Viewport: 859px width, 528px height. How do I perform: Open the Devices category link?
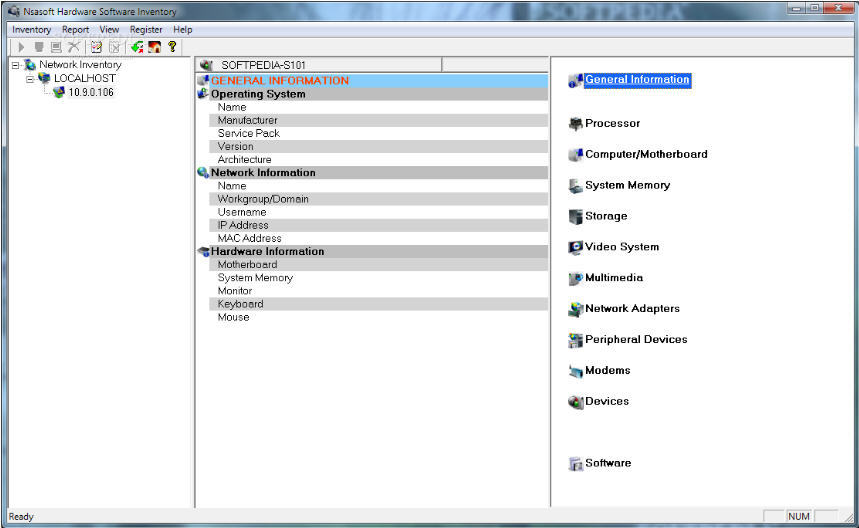point(606,401)
